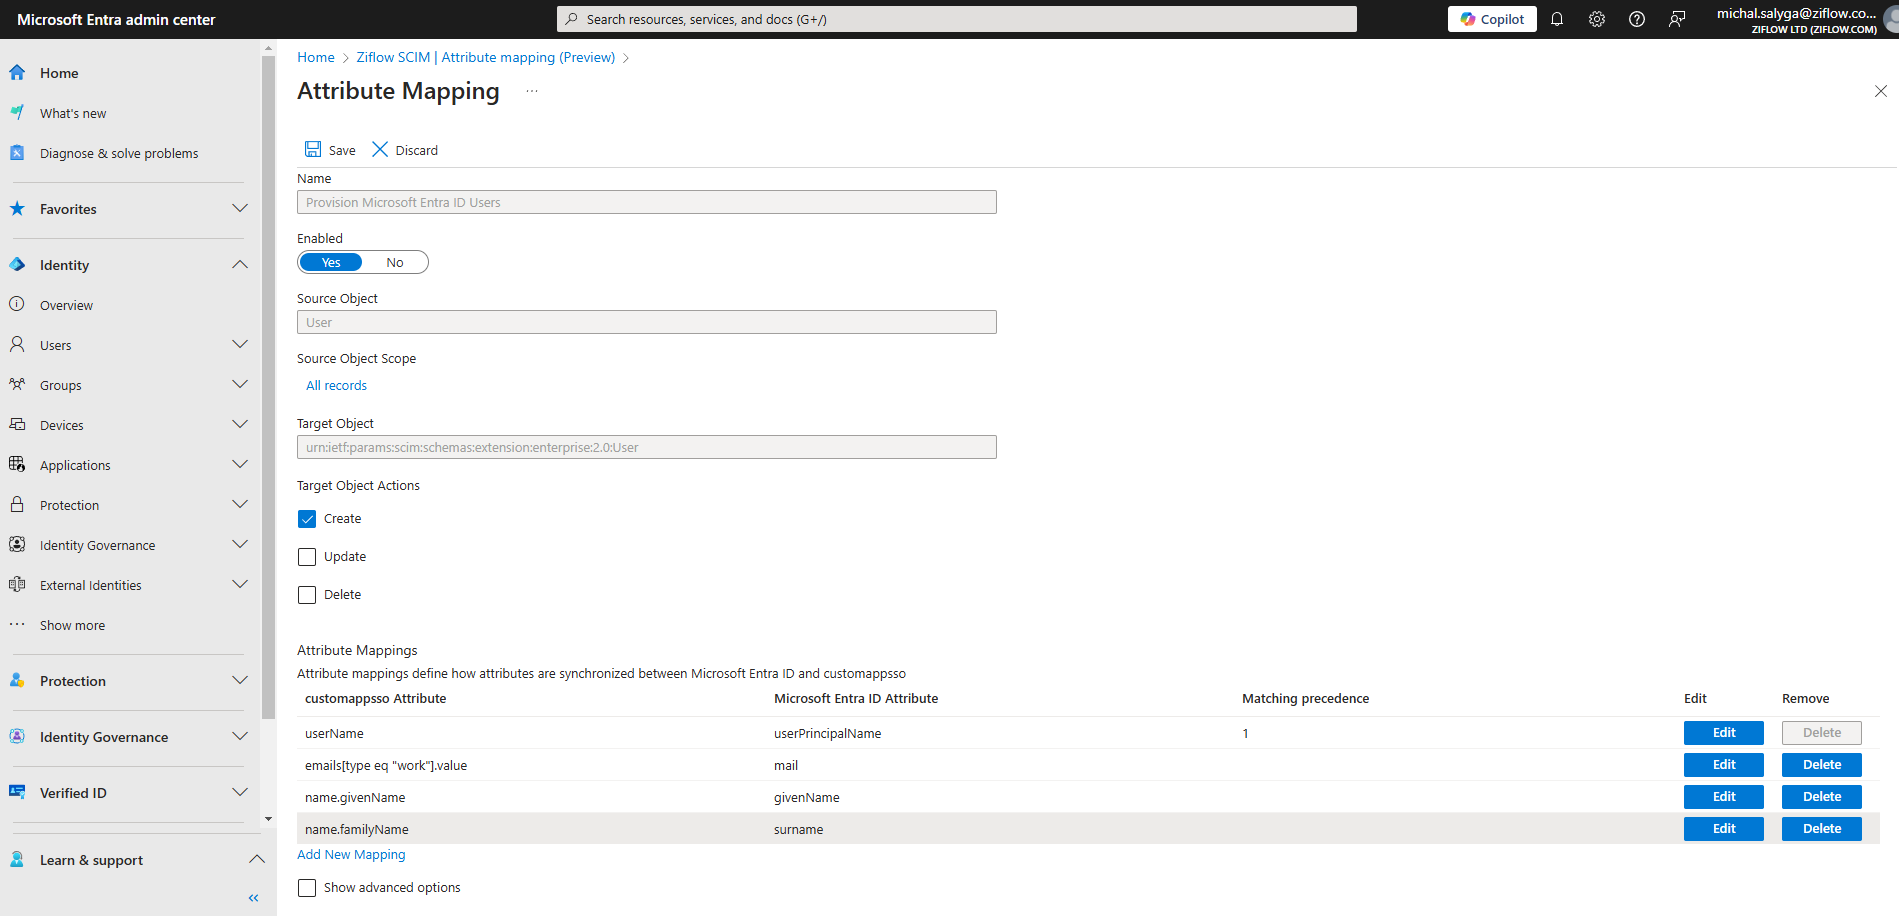Open the feedback icon in header
Screen dimensions: 1899x916
[1677, 19]
